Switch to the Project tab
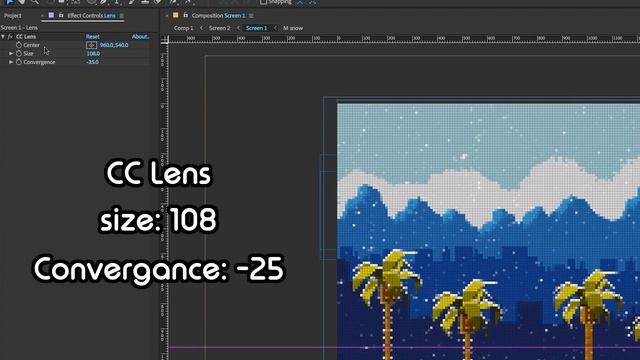The height and width of the screenshot is (360, 640). click(x=13, y=16)
